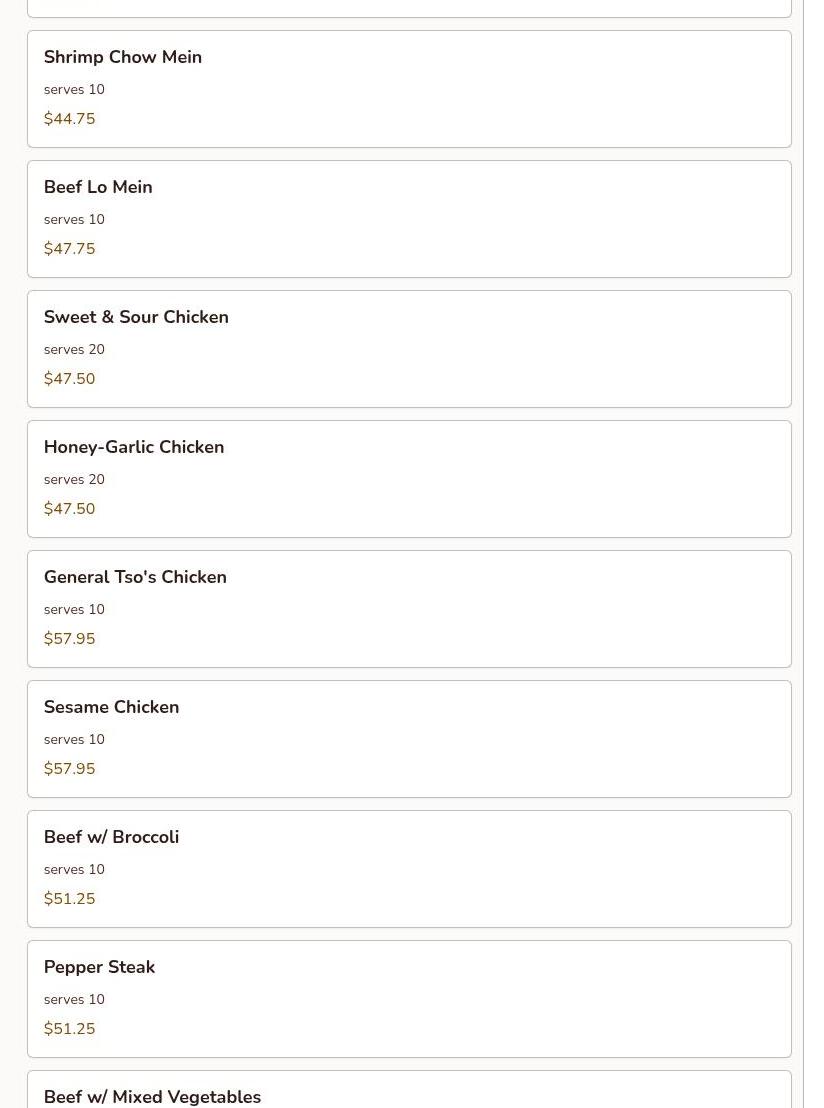824x1108 pixels.
Task: Open the Shrimp Chow Mein menu card
Action: [x=409, y=89]
